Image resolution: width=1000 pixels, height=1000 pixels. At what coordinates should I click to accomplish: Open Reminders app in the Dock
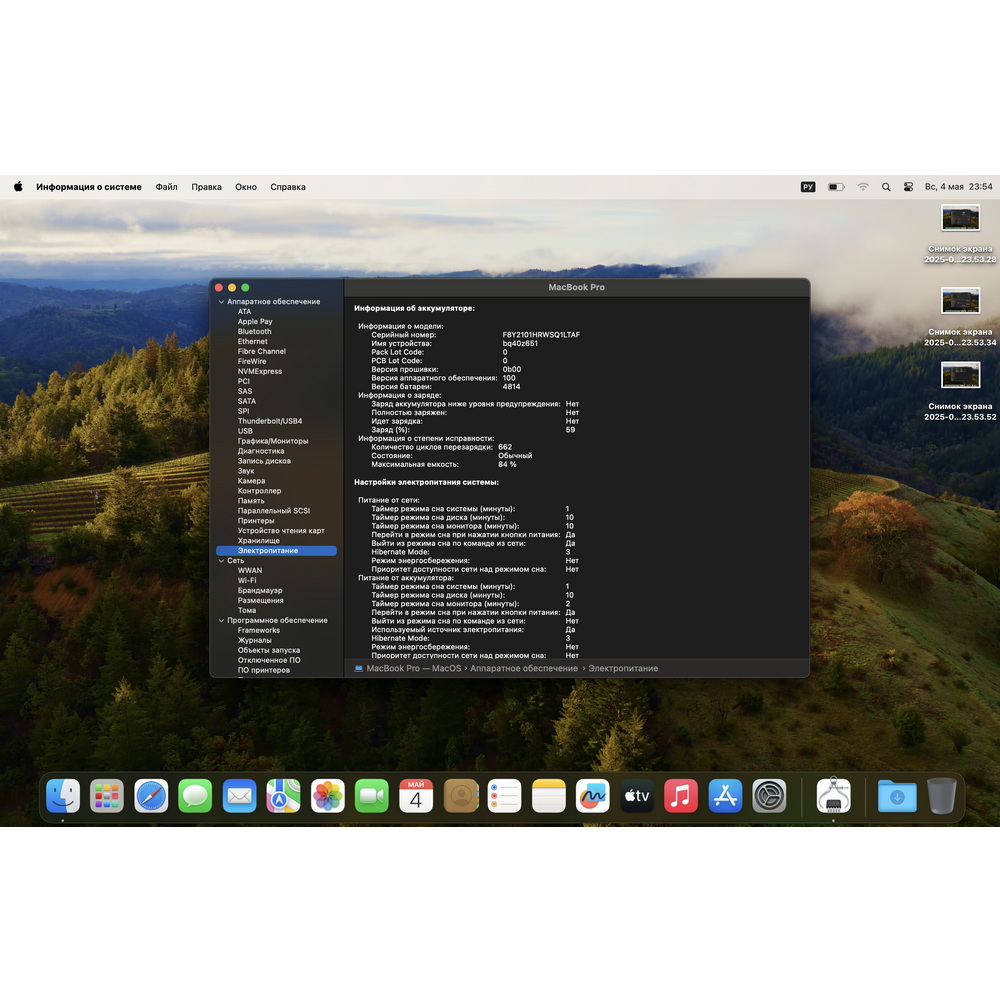tap(504, 796)
